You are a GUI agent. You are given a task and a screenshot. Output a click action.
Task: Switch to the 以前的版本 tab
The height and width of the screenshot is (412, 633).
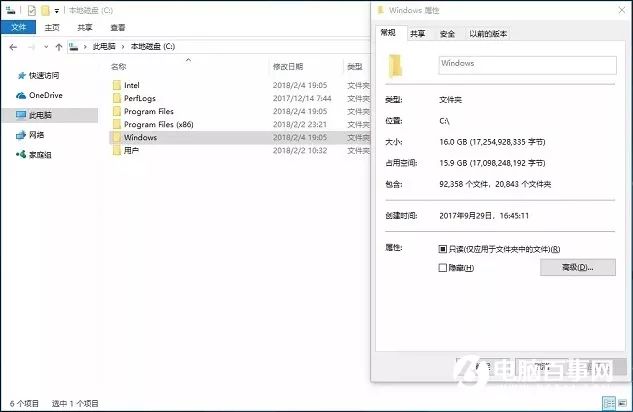click(x=488, y=34)
